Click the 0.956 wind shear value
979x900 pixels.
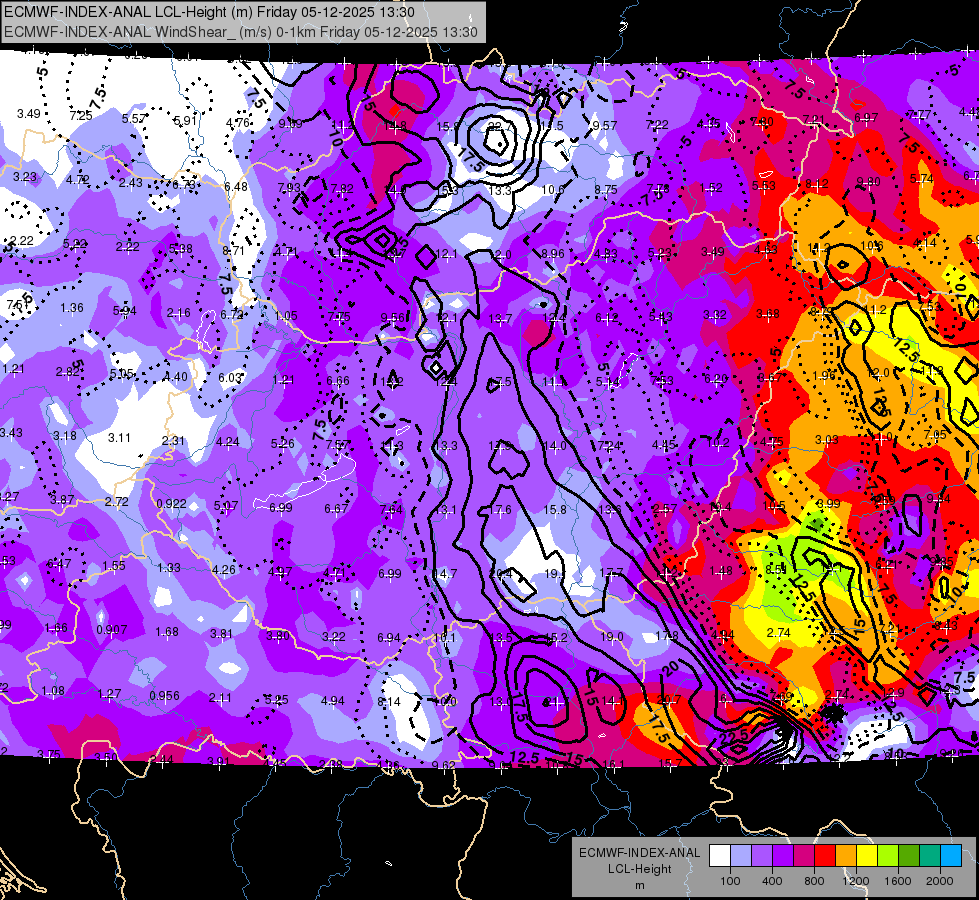click(164, 696)
